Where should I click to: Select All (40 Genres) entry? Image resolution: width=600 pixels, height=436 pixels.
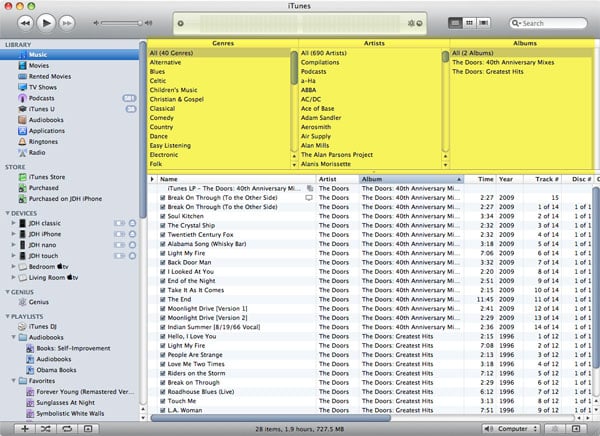point(219,53)
